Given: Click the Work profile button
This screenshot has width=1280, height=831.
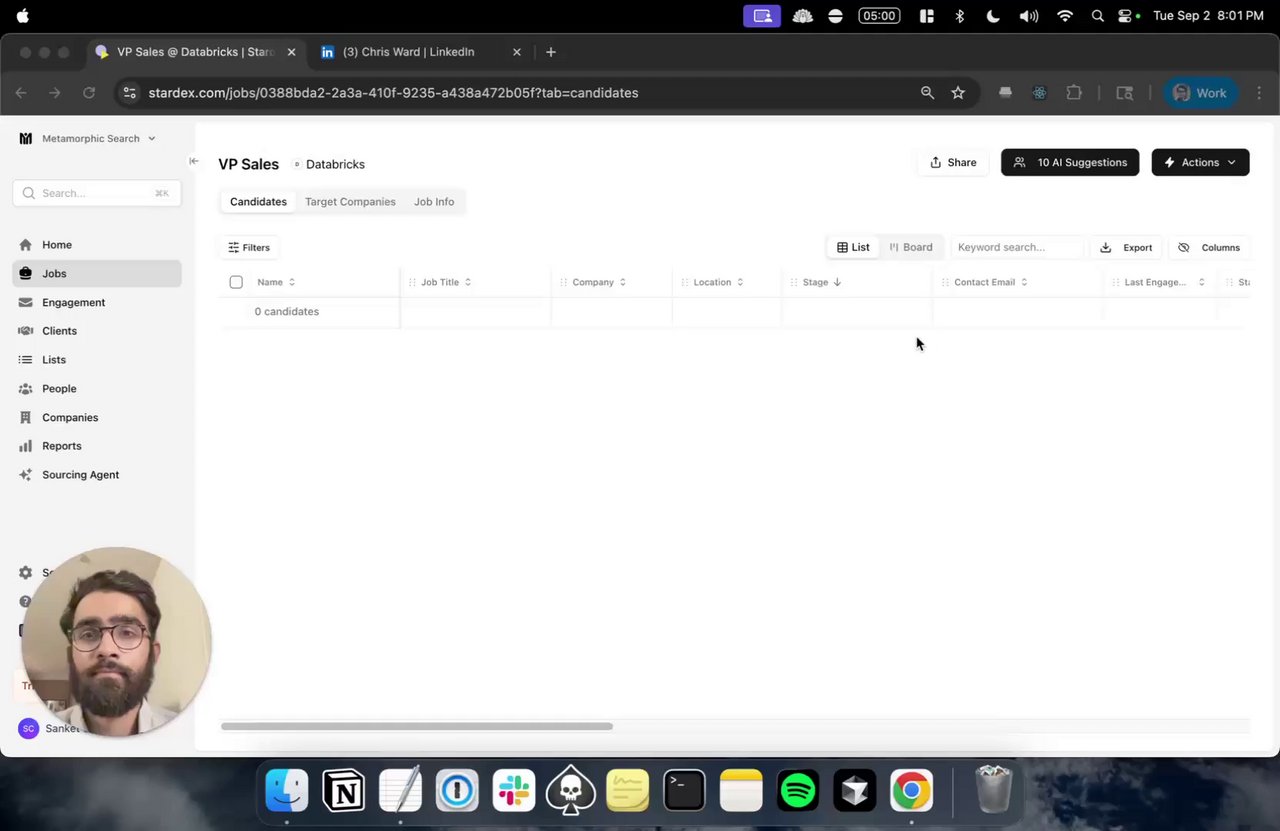Looking at the screenshot, I should [x=1200, y=93].
